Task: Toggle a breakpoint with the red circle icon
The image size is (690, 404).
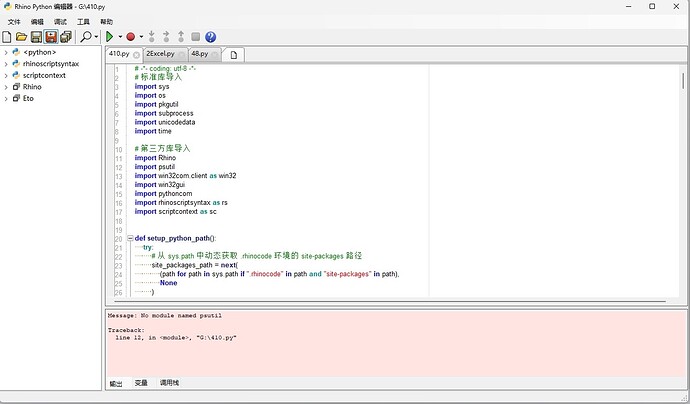Action: [x=131, y=37]
